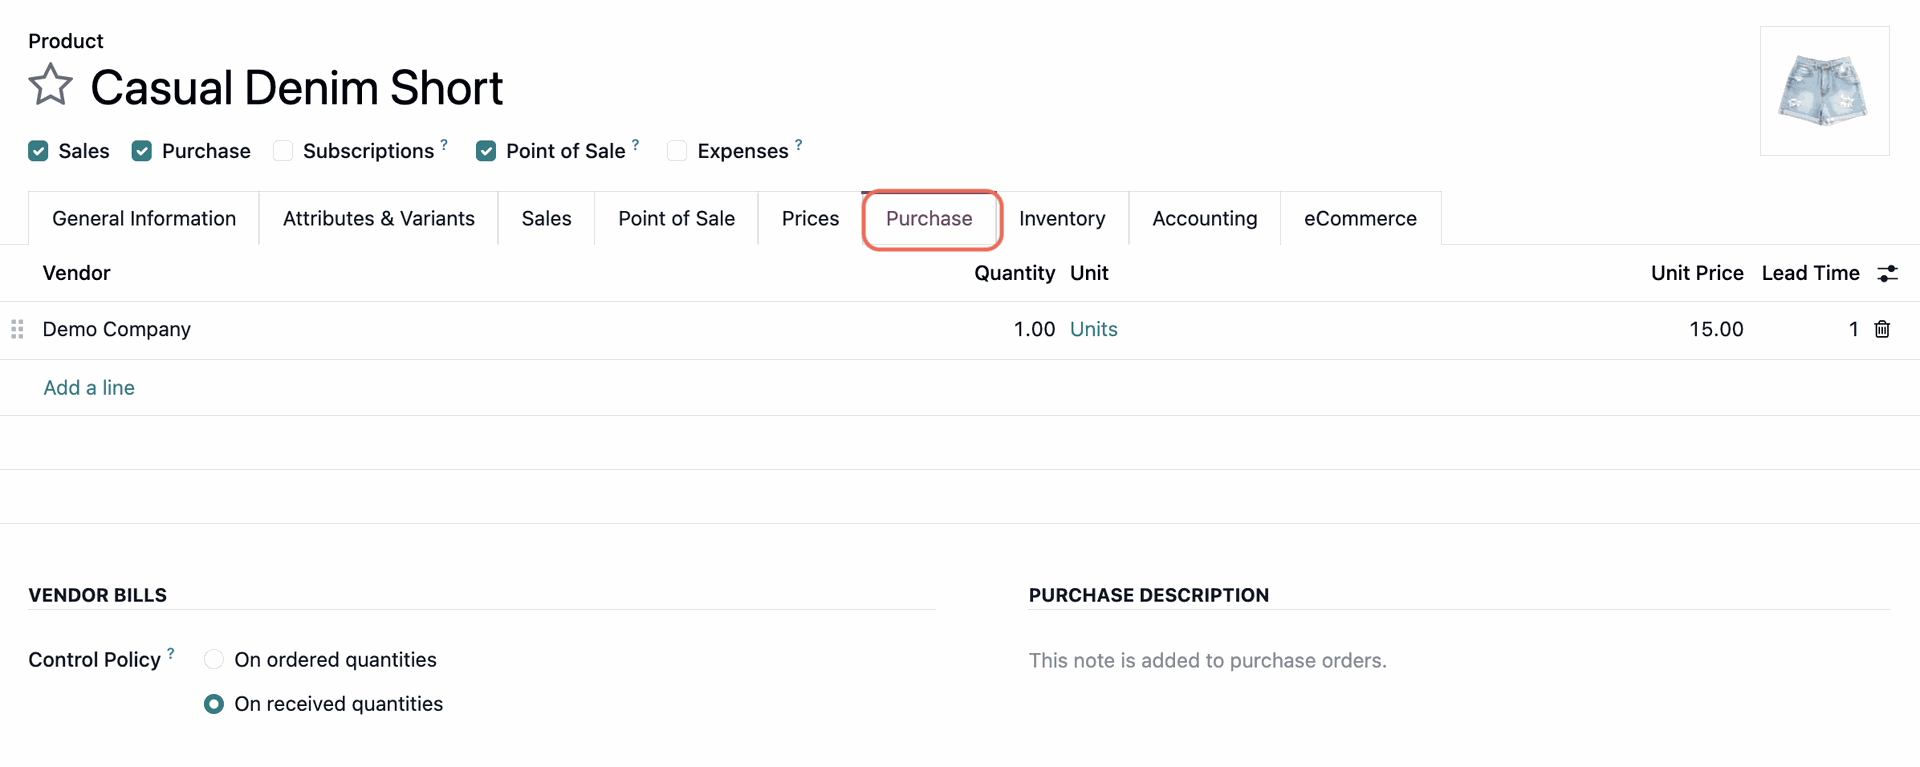Screen dimensions: 1920x767
Task: Open the Units unit dropdown link
Action: click(1093, 329)
